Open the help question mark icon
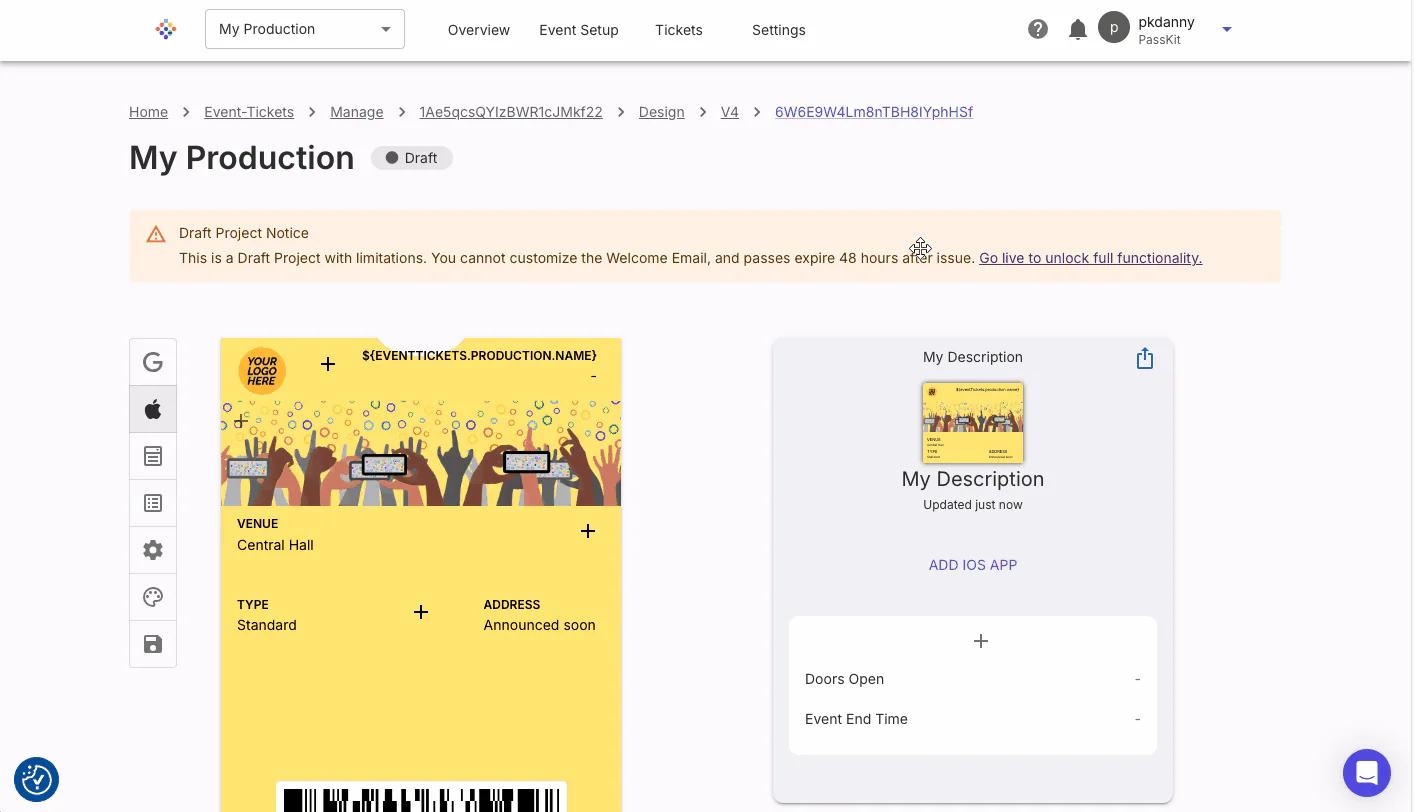This screenshot has width=1414, height=812. point(1038,29)
